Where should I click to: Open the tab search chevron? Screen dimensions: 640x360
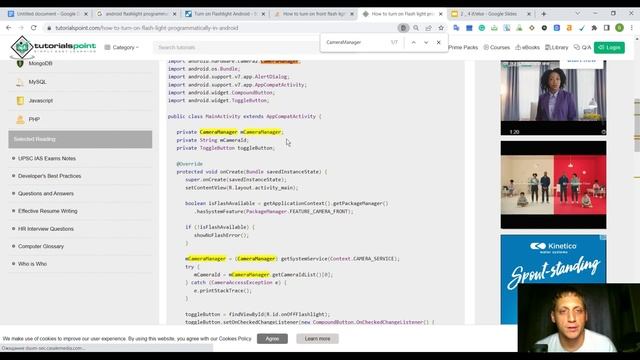click(x=578, y=13)
